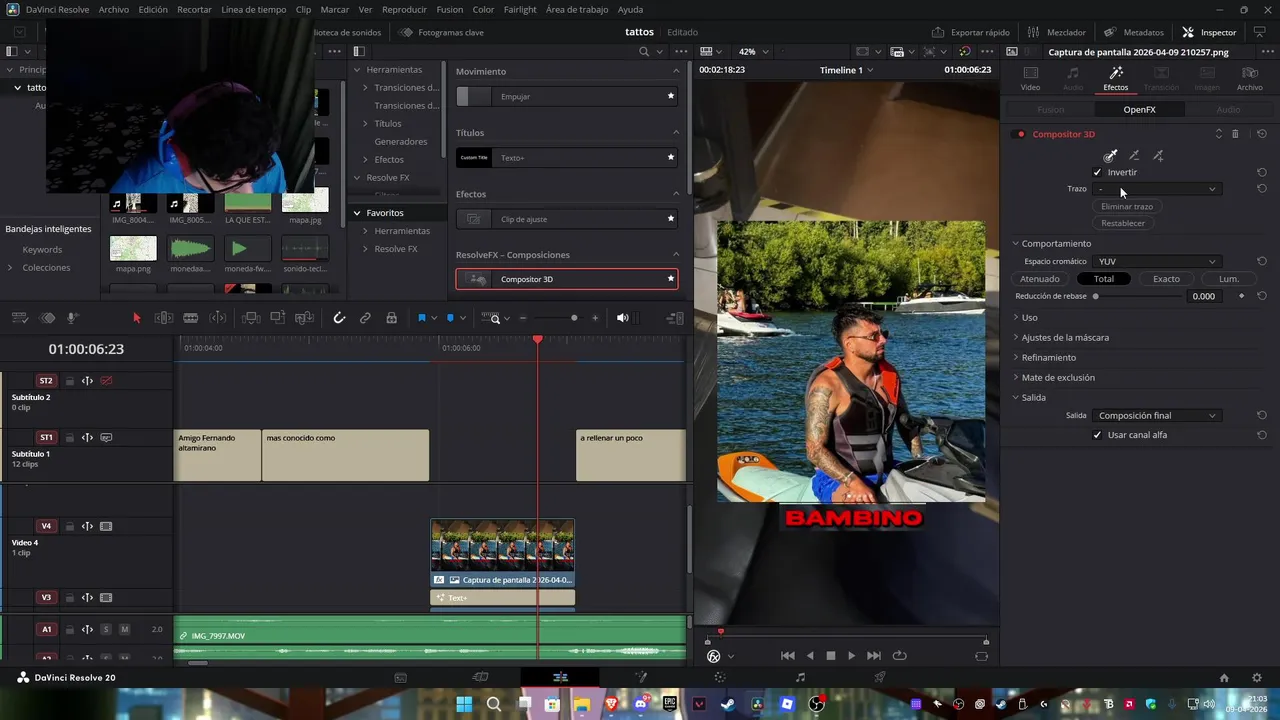Open Salida Composición final dropdown
Screen dimensions: 1280x720
[1157, 416]
